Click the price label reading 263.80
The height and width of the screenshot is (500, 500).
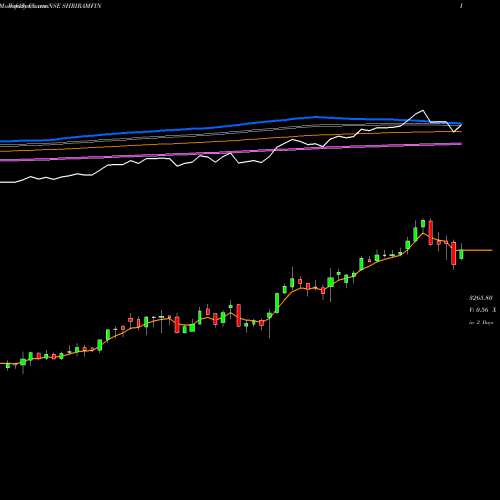[x=481, y=298]
